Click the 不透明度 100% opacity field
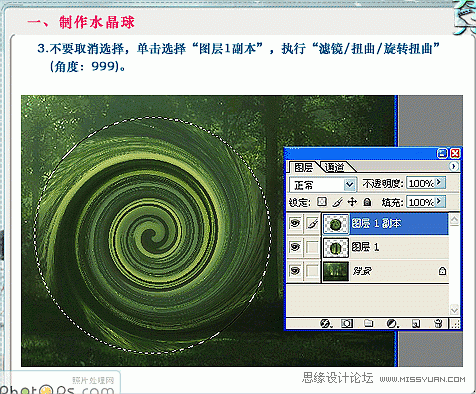The image size is (476, 394). (421, 183)
